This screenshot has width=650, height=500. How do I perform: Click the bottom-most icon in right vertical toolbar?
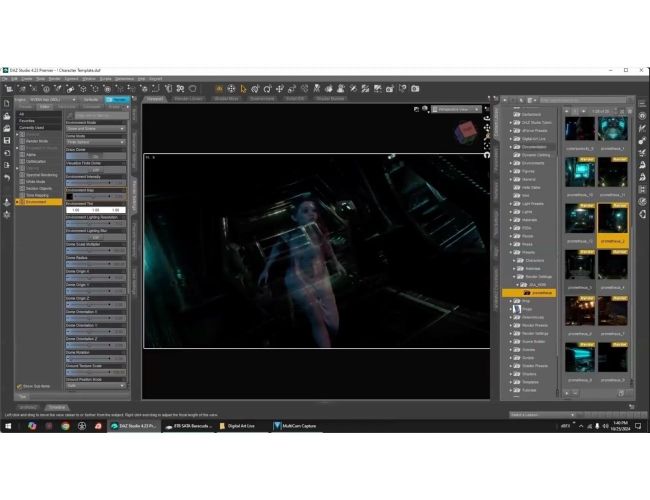click(x=642, y=214)
